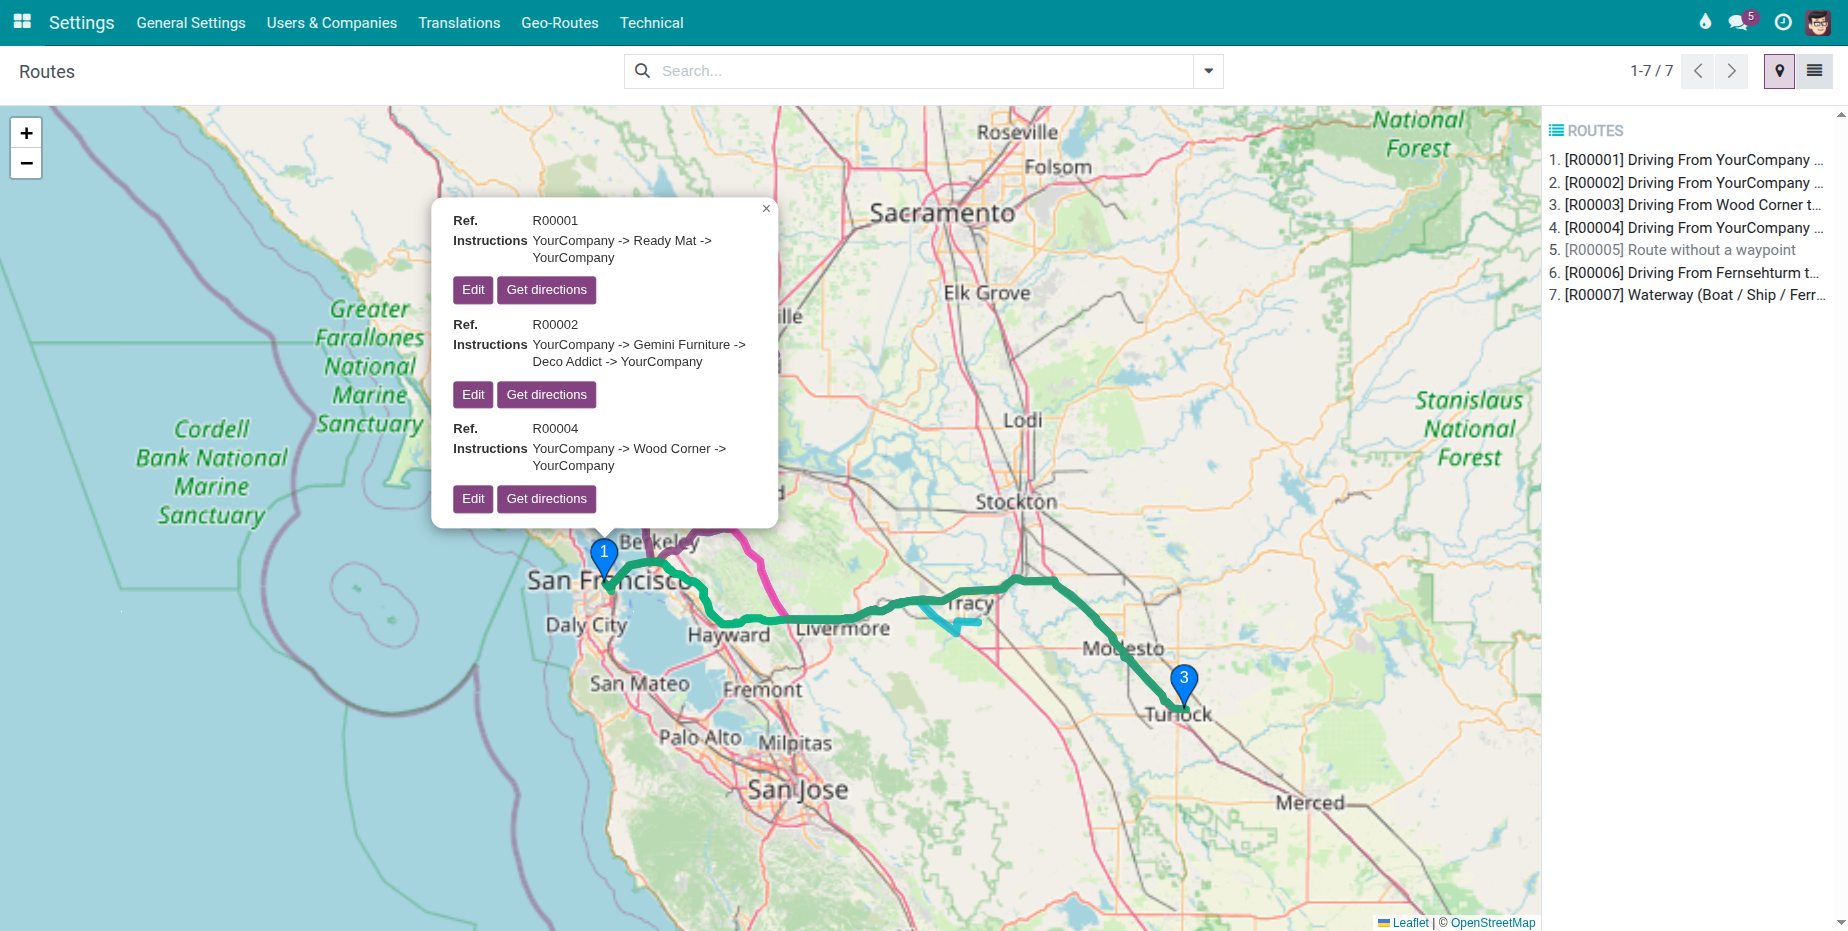1848x931 pixels.
Task: Click the search magnifier icon
Action: [643, 71]
